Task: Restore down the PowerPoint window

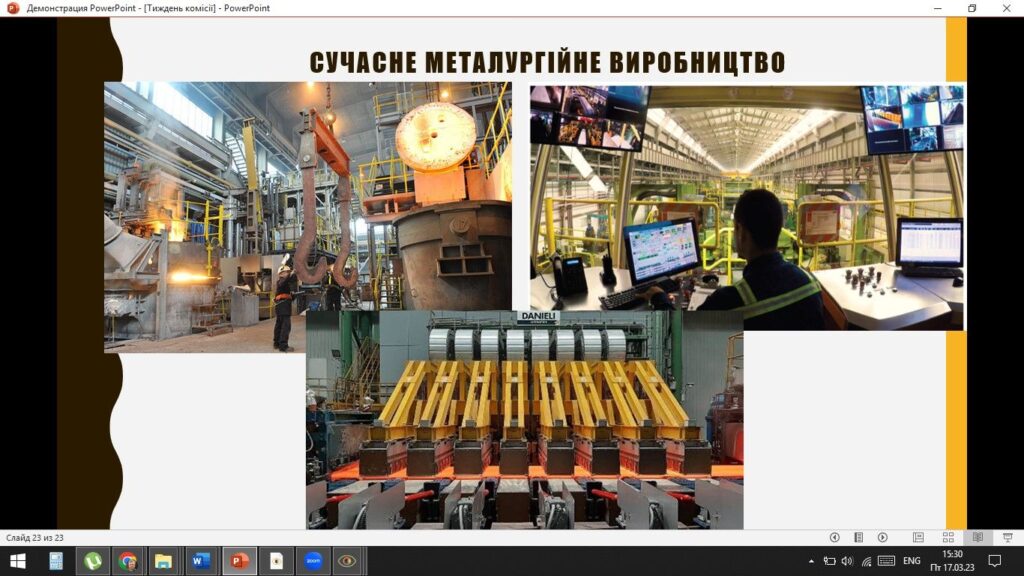Action: 972,8
